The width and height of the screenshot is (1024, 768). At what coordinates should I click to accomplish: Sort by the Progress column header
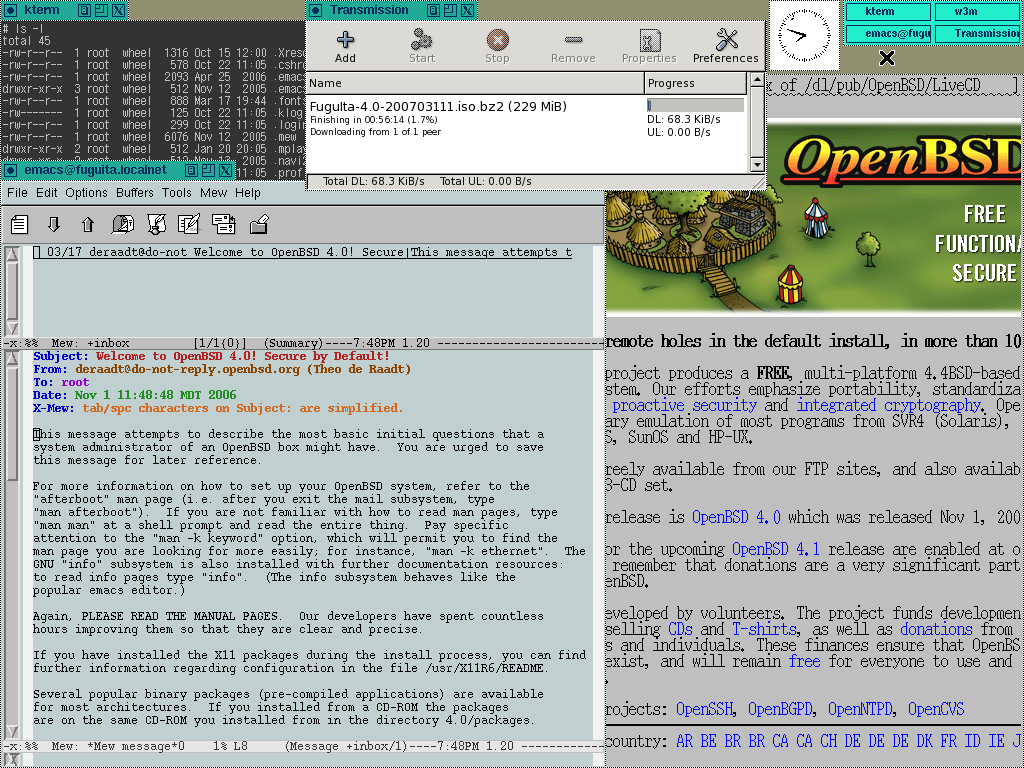click(x=695, y=83)
